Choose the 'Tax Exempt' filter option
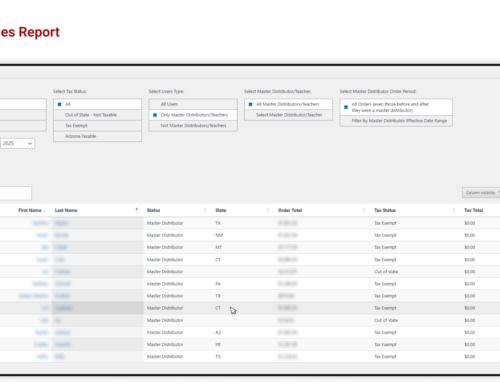The image size is (500, 383). pos(97,126)
